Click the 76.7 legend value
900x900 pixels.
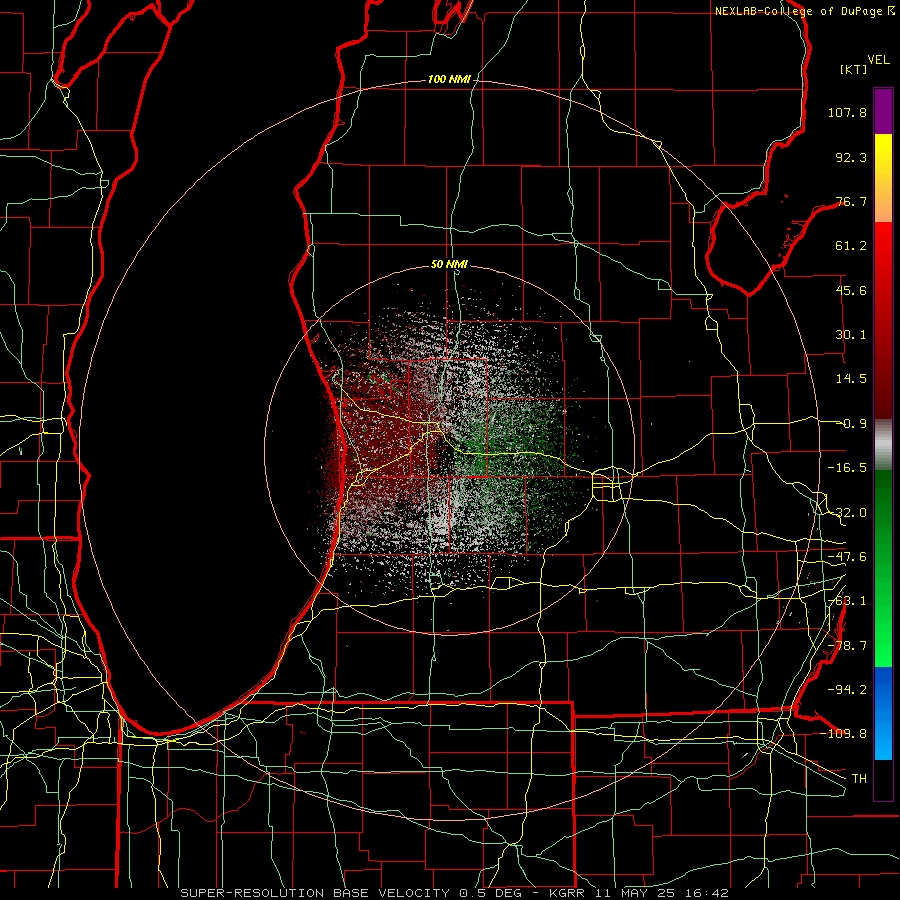point(851,201)
